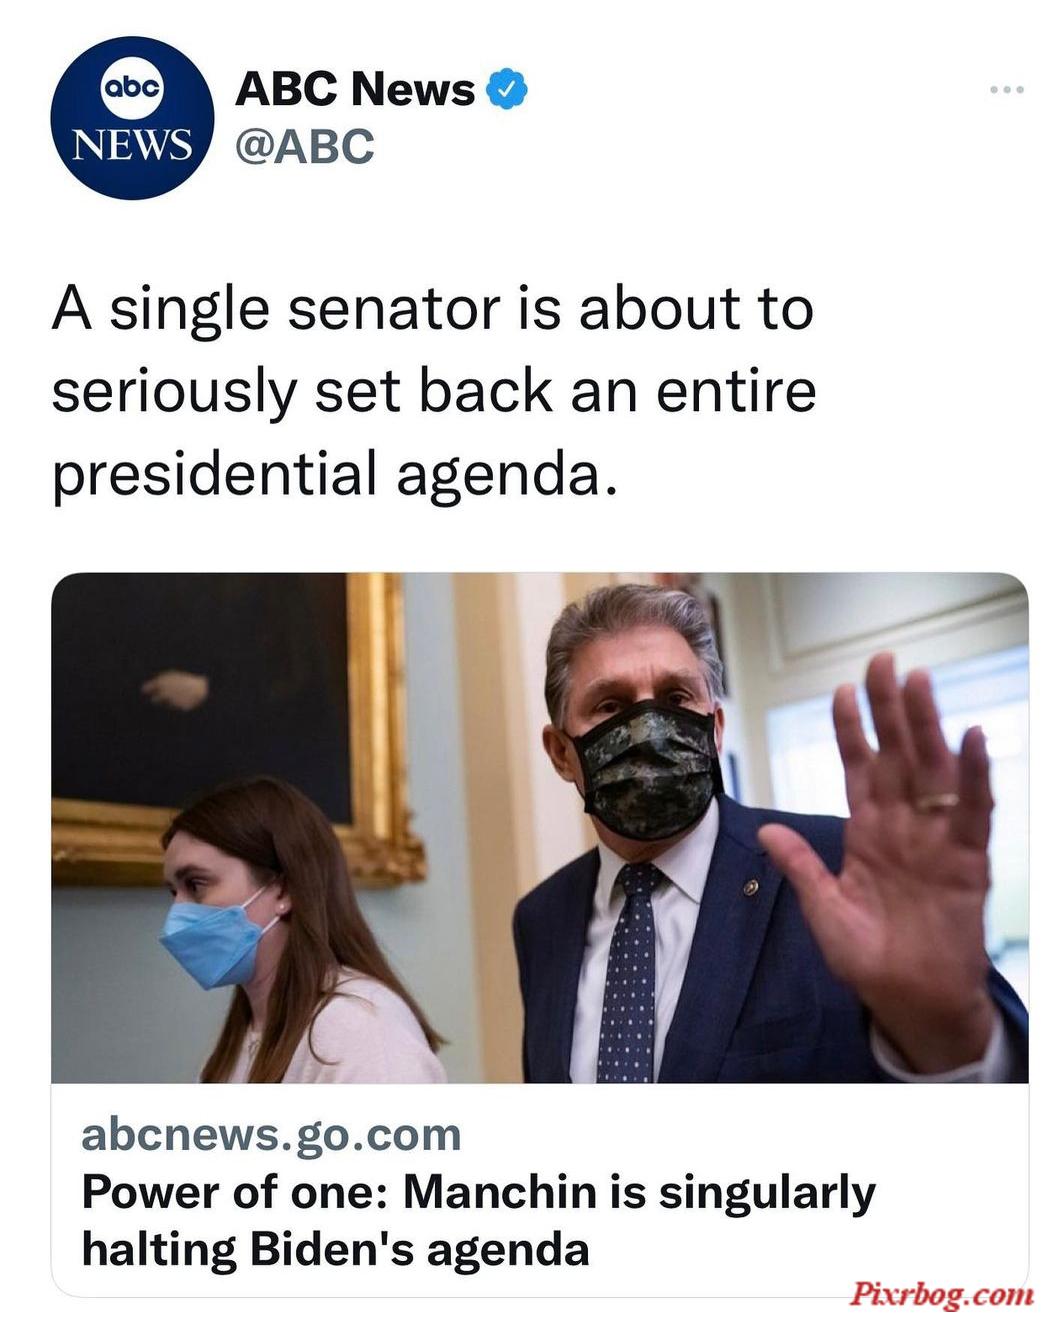
Task: Open the @ABC handle
Action: [305, 146]
